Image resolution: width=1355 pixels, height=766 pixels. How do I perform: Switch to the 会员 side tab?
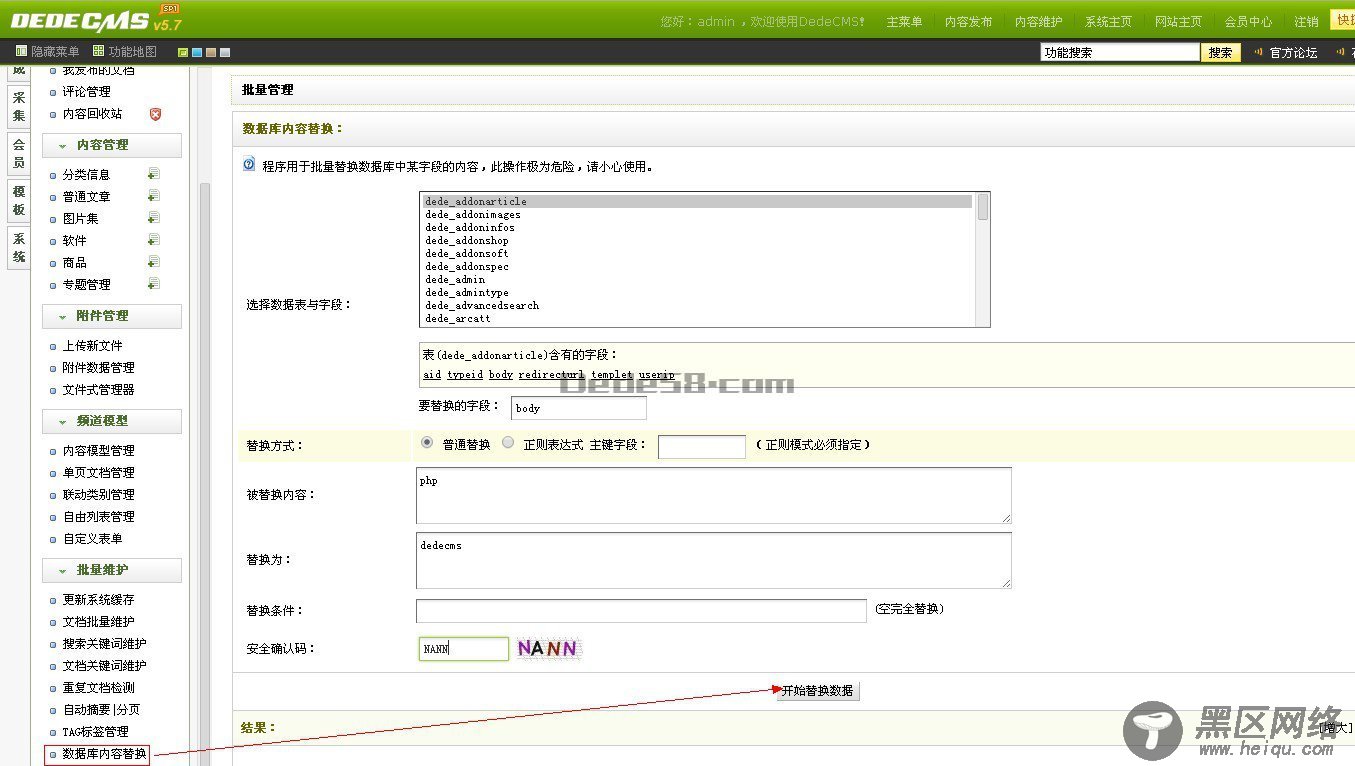tap(18, 154)
